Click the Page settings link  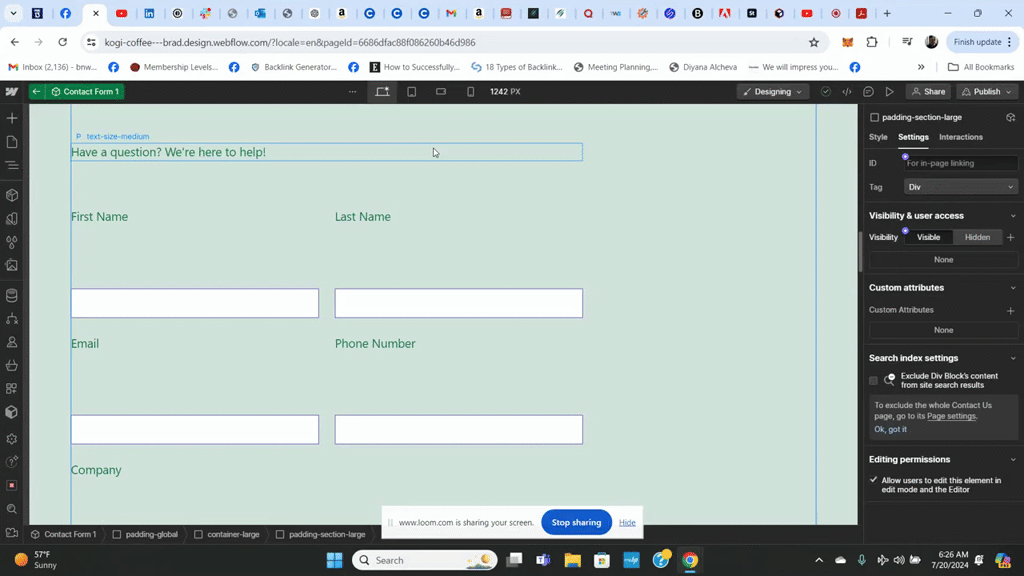click(x=951, y=416)
